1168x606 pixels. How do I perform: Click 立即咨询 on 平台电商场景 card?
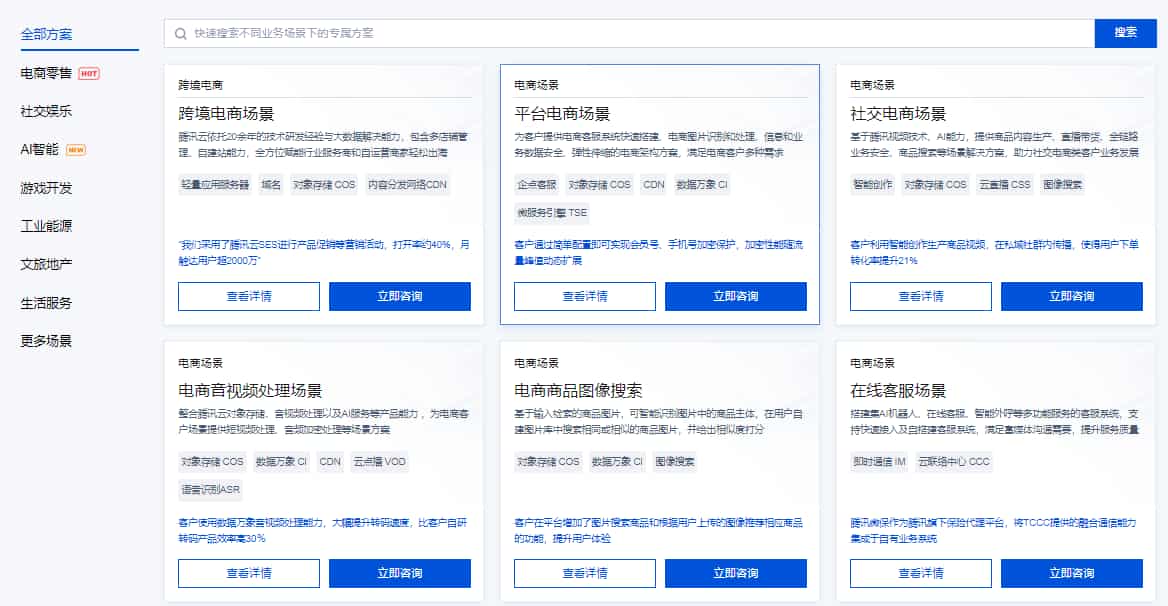735,296
